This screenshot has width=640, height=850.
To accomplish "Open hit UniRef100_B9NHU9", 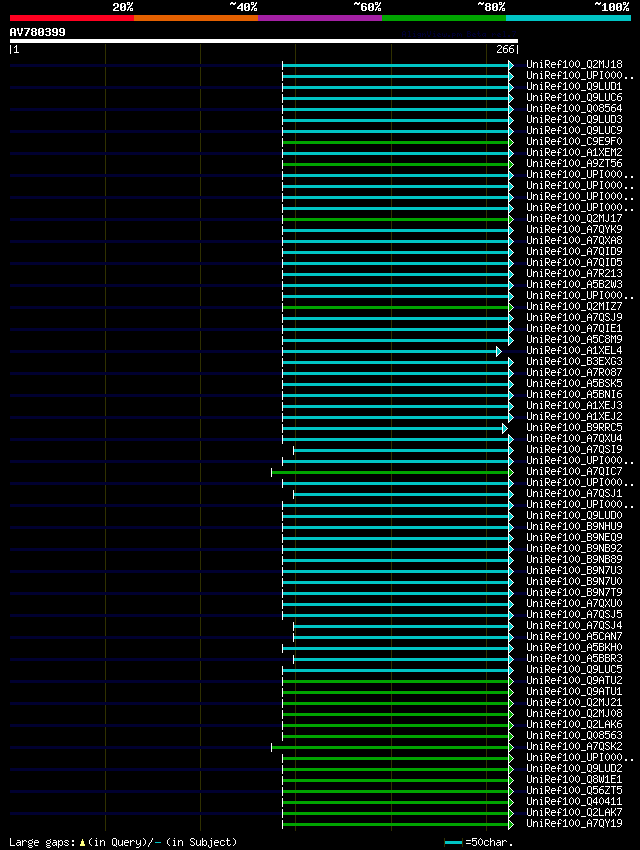I will click(574, 526).
